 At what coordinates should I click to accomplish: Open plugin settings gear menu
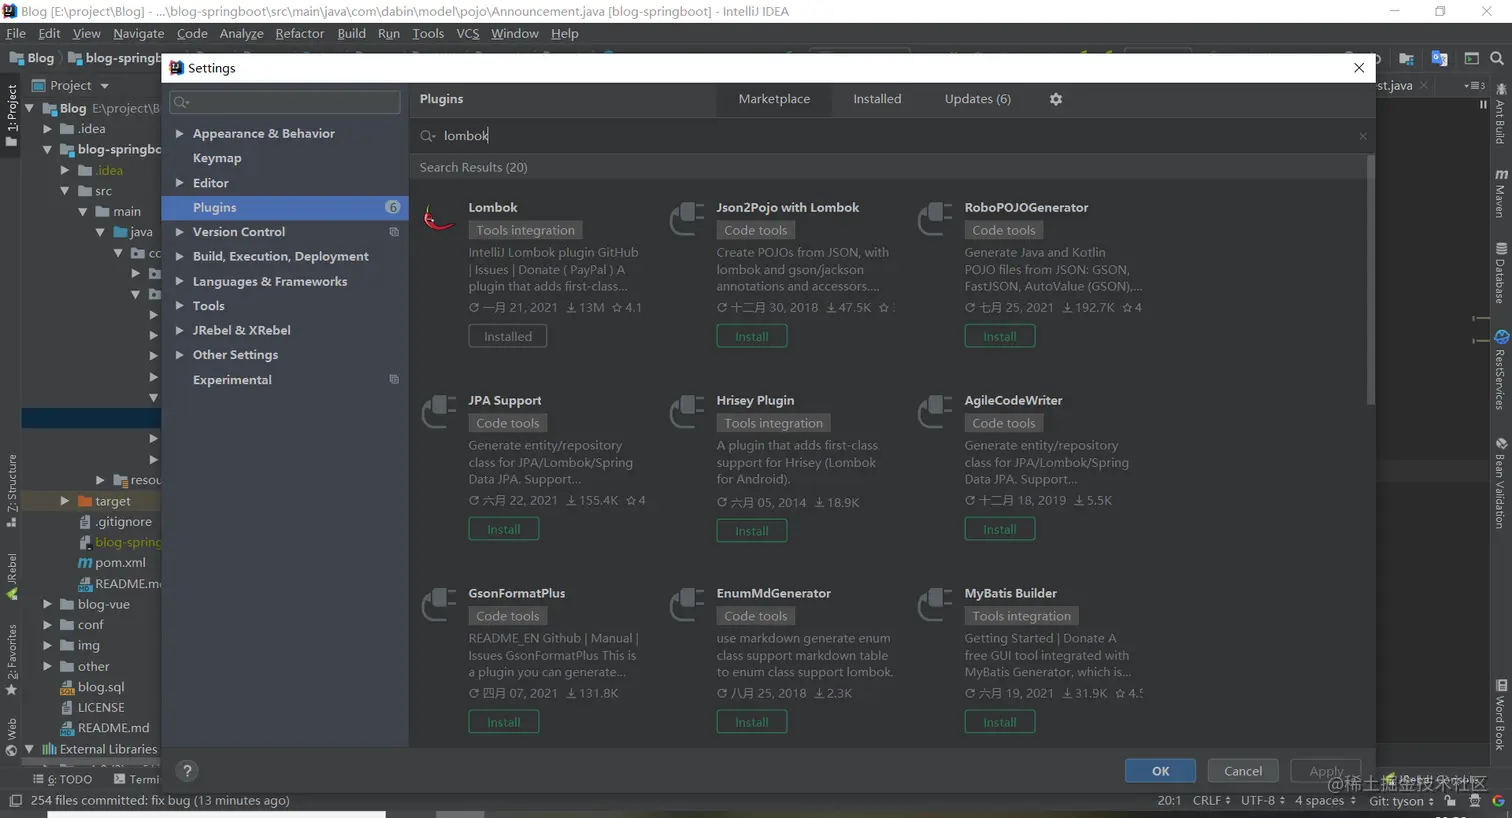[1056, 99]
